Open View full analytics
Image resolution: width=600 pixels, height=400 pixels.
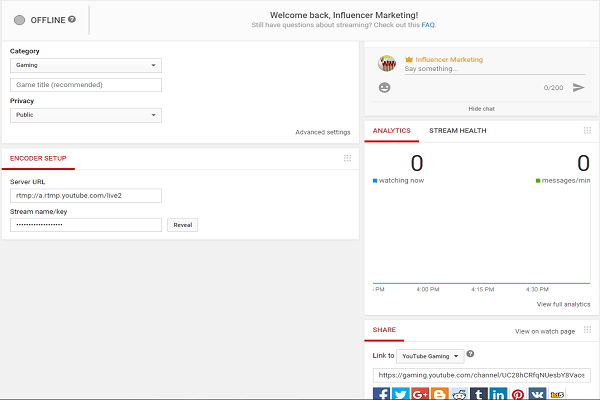(563, 304)
